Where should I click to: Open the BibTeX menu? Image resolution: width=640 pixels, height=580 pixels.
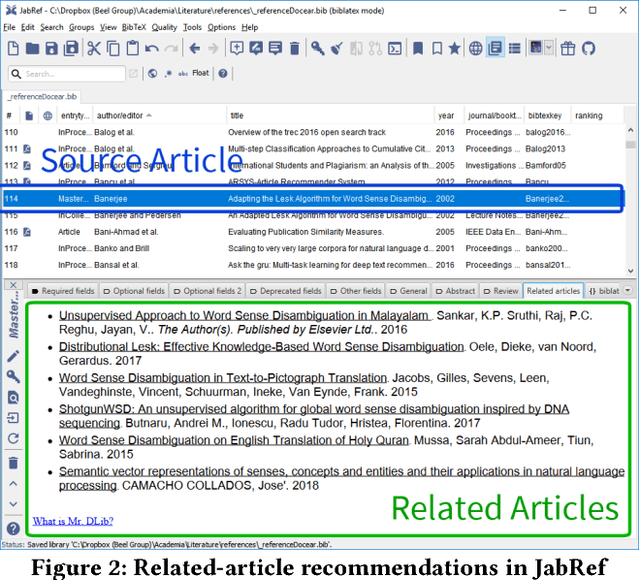134,27
